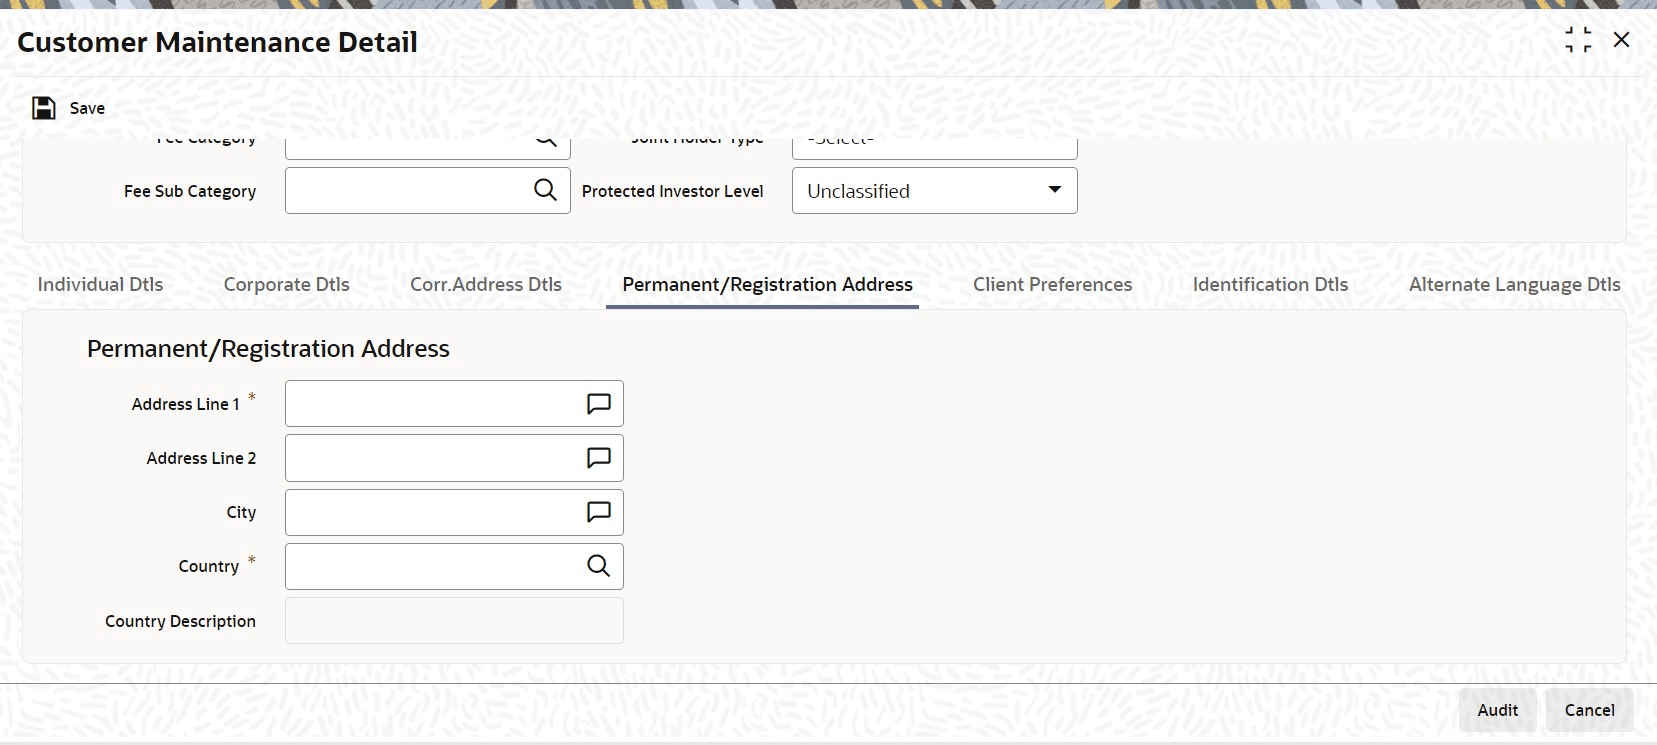
Task: Switch to the Individual Dtls tab
Action: (100, 284)
